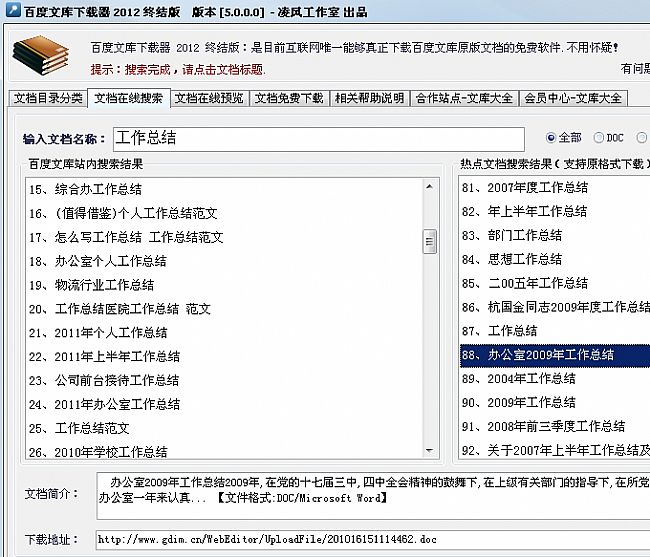Go to the 文档免费下载 tab
Image resolution: width=650 pixels, height=557 pixels.
pos(288,98)
